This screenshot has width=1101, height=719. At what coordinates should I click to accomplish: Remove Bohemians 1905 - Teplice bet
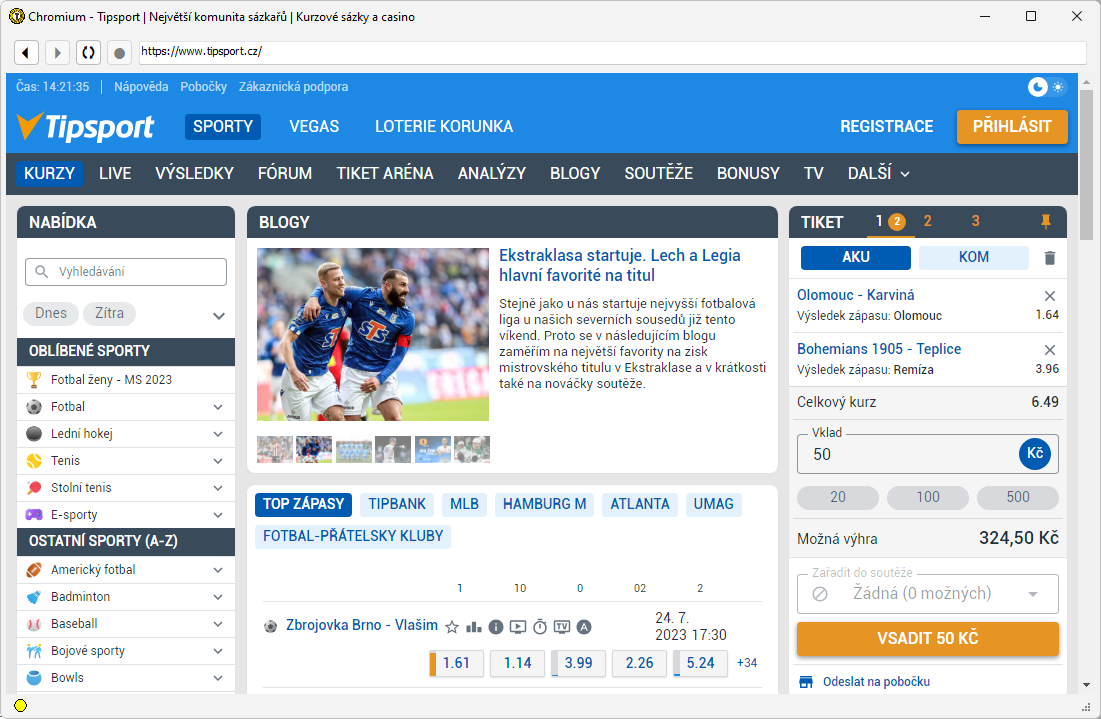pos(1050,350)
